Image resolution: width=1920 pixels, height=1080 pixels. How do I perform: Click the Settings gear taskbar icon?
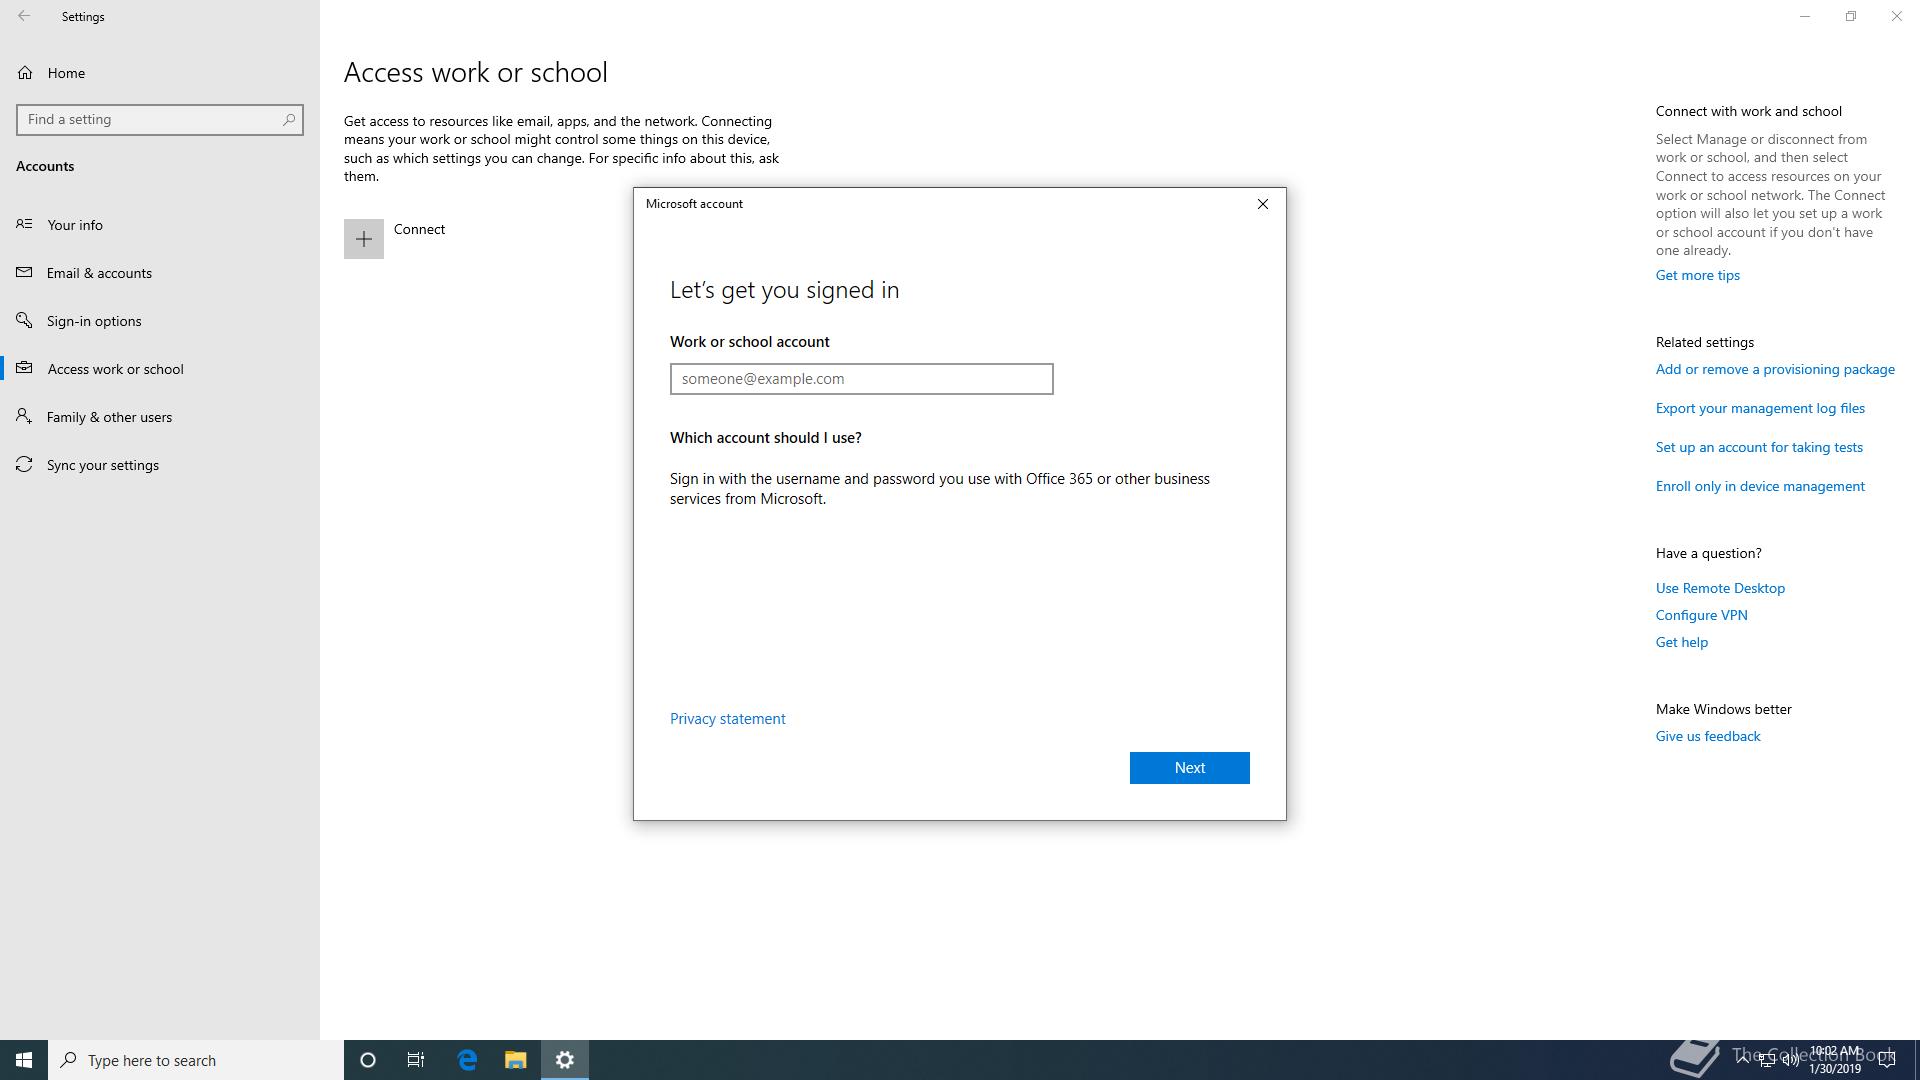pyautogui.click(x=565, y=1060)
